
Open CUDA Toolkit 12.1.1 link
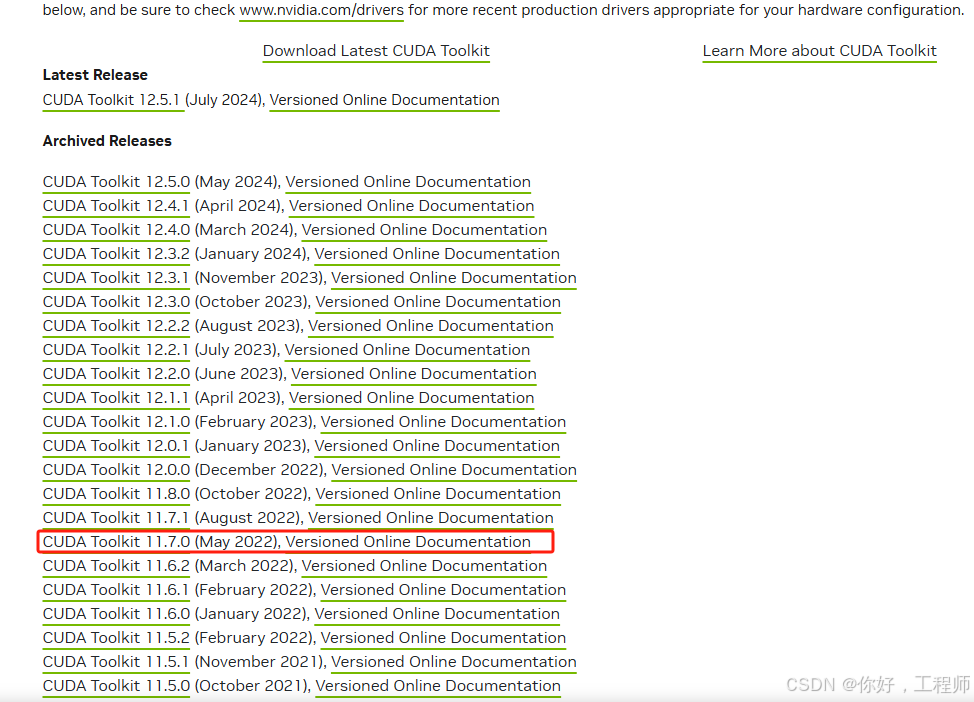[x=116, y=398]
